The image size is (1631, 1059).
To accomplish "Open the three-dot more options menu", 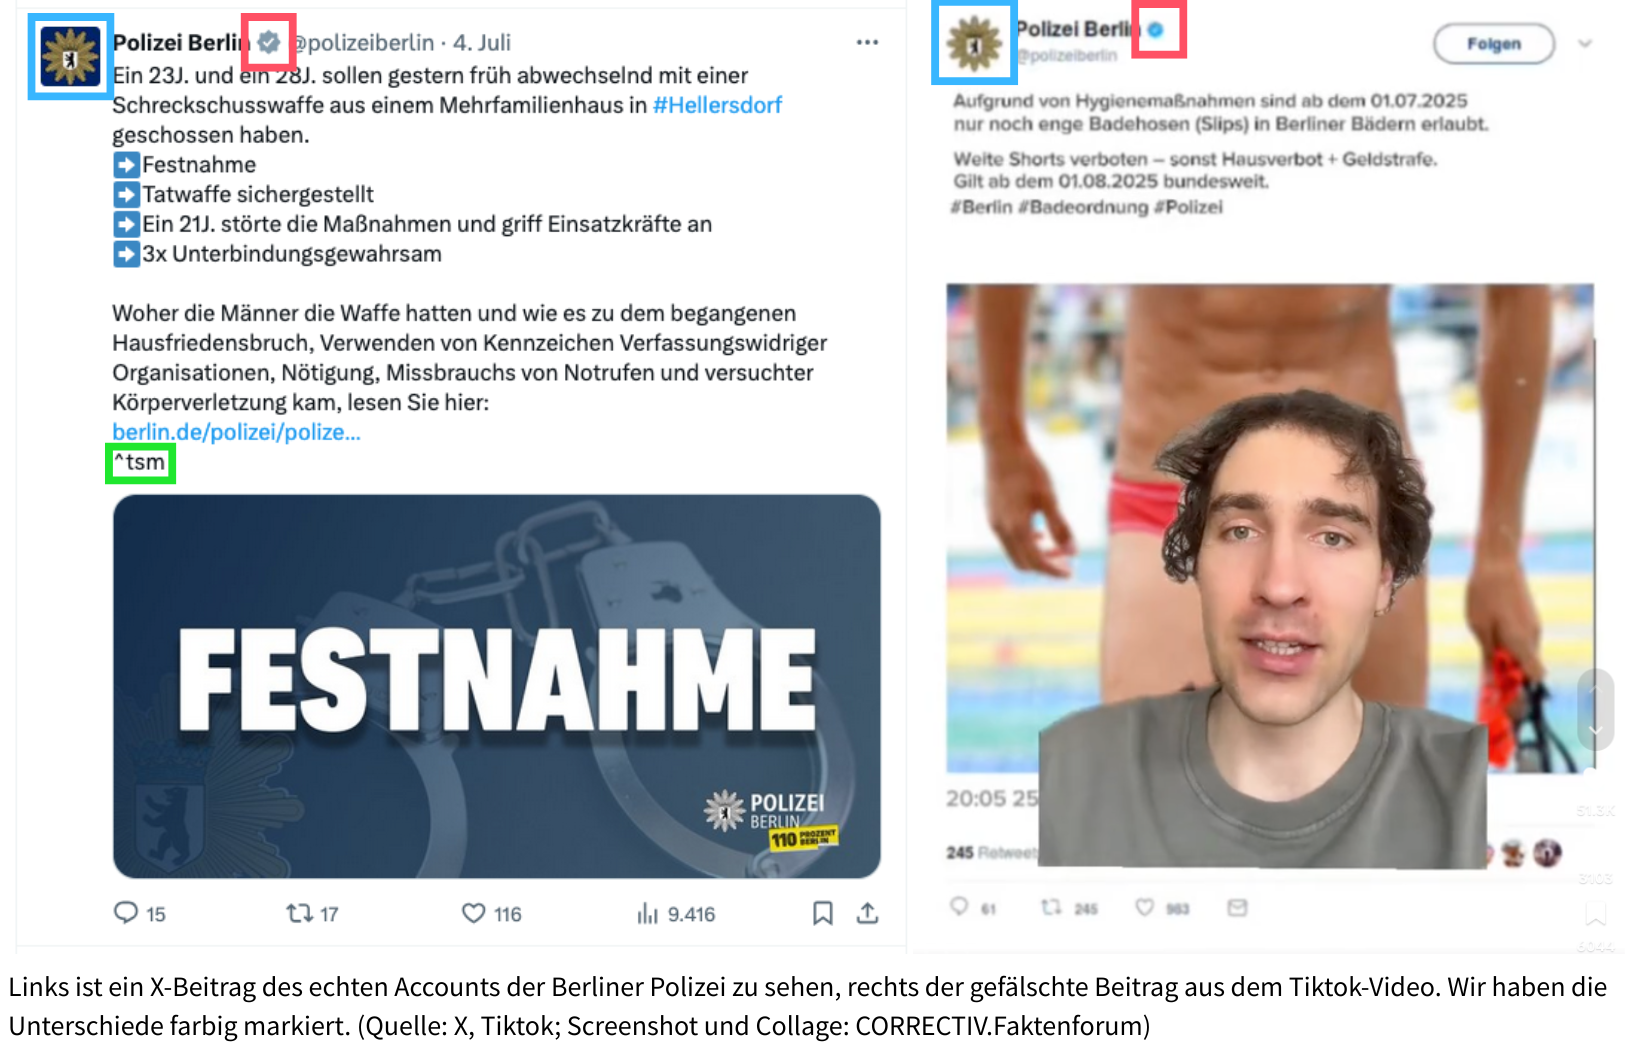I will click(x=867, y=42).
